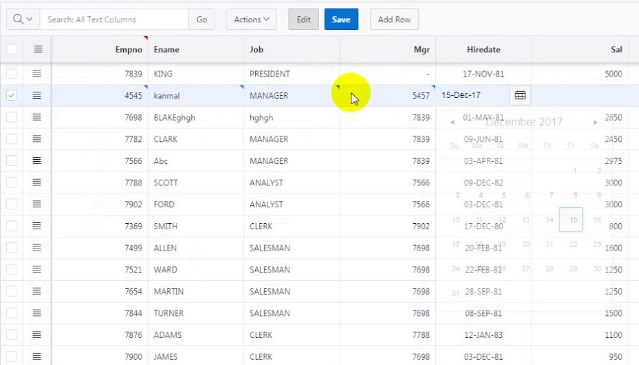Open row actions menu for MARTIN
This screenshot has width=639, height=365.
[x=37, y=291]
